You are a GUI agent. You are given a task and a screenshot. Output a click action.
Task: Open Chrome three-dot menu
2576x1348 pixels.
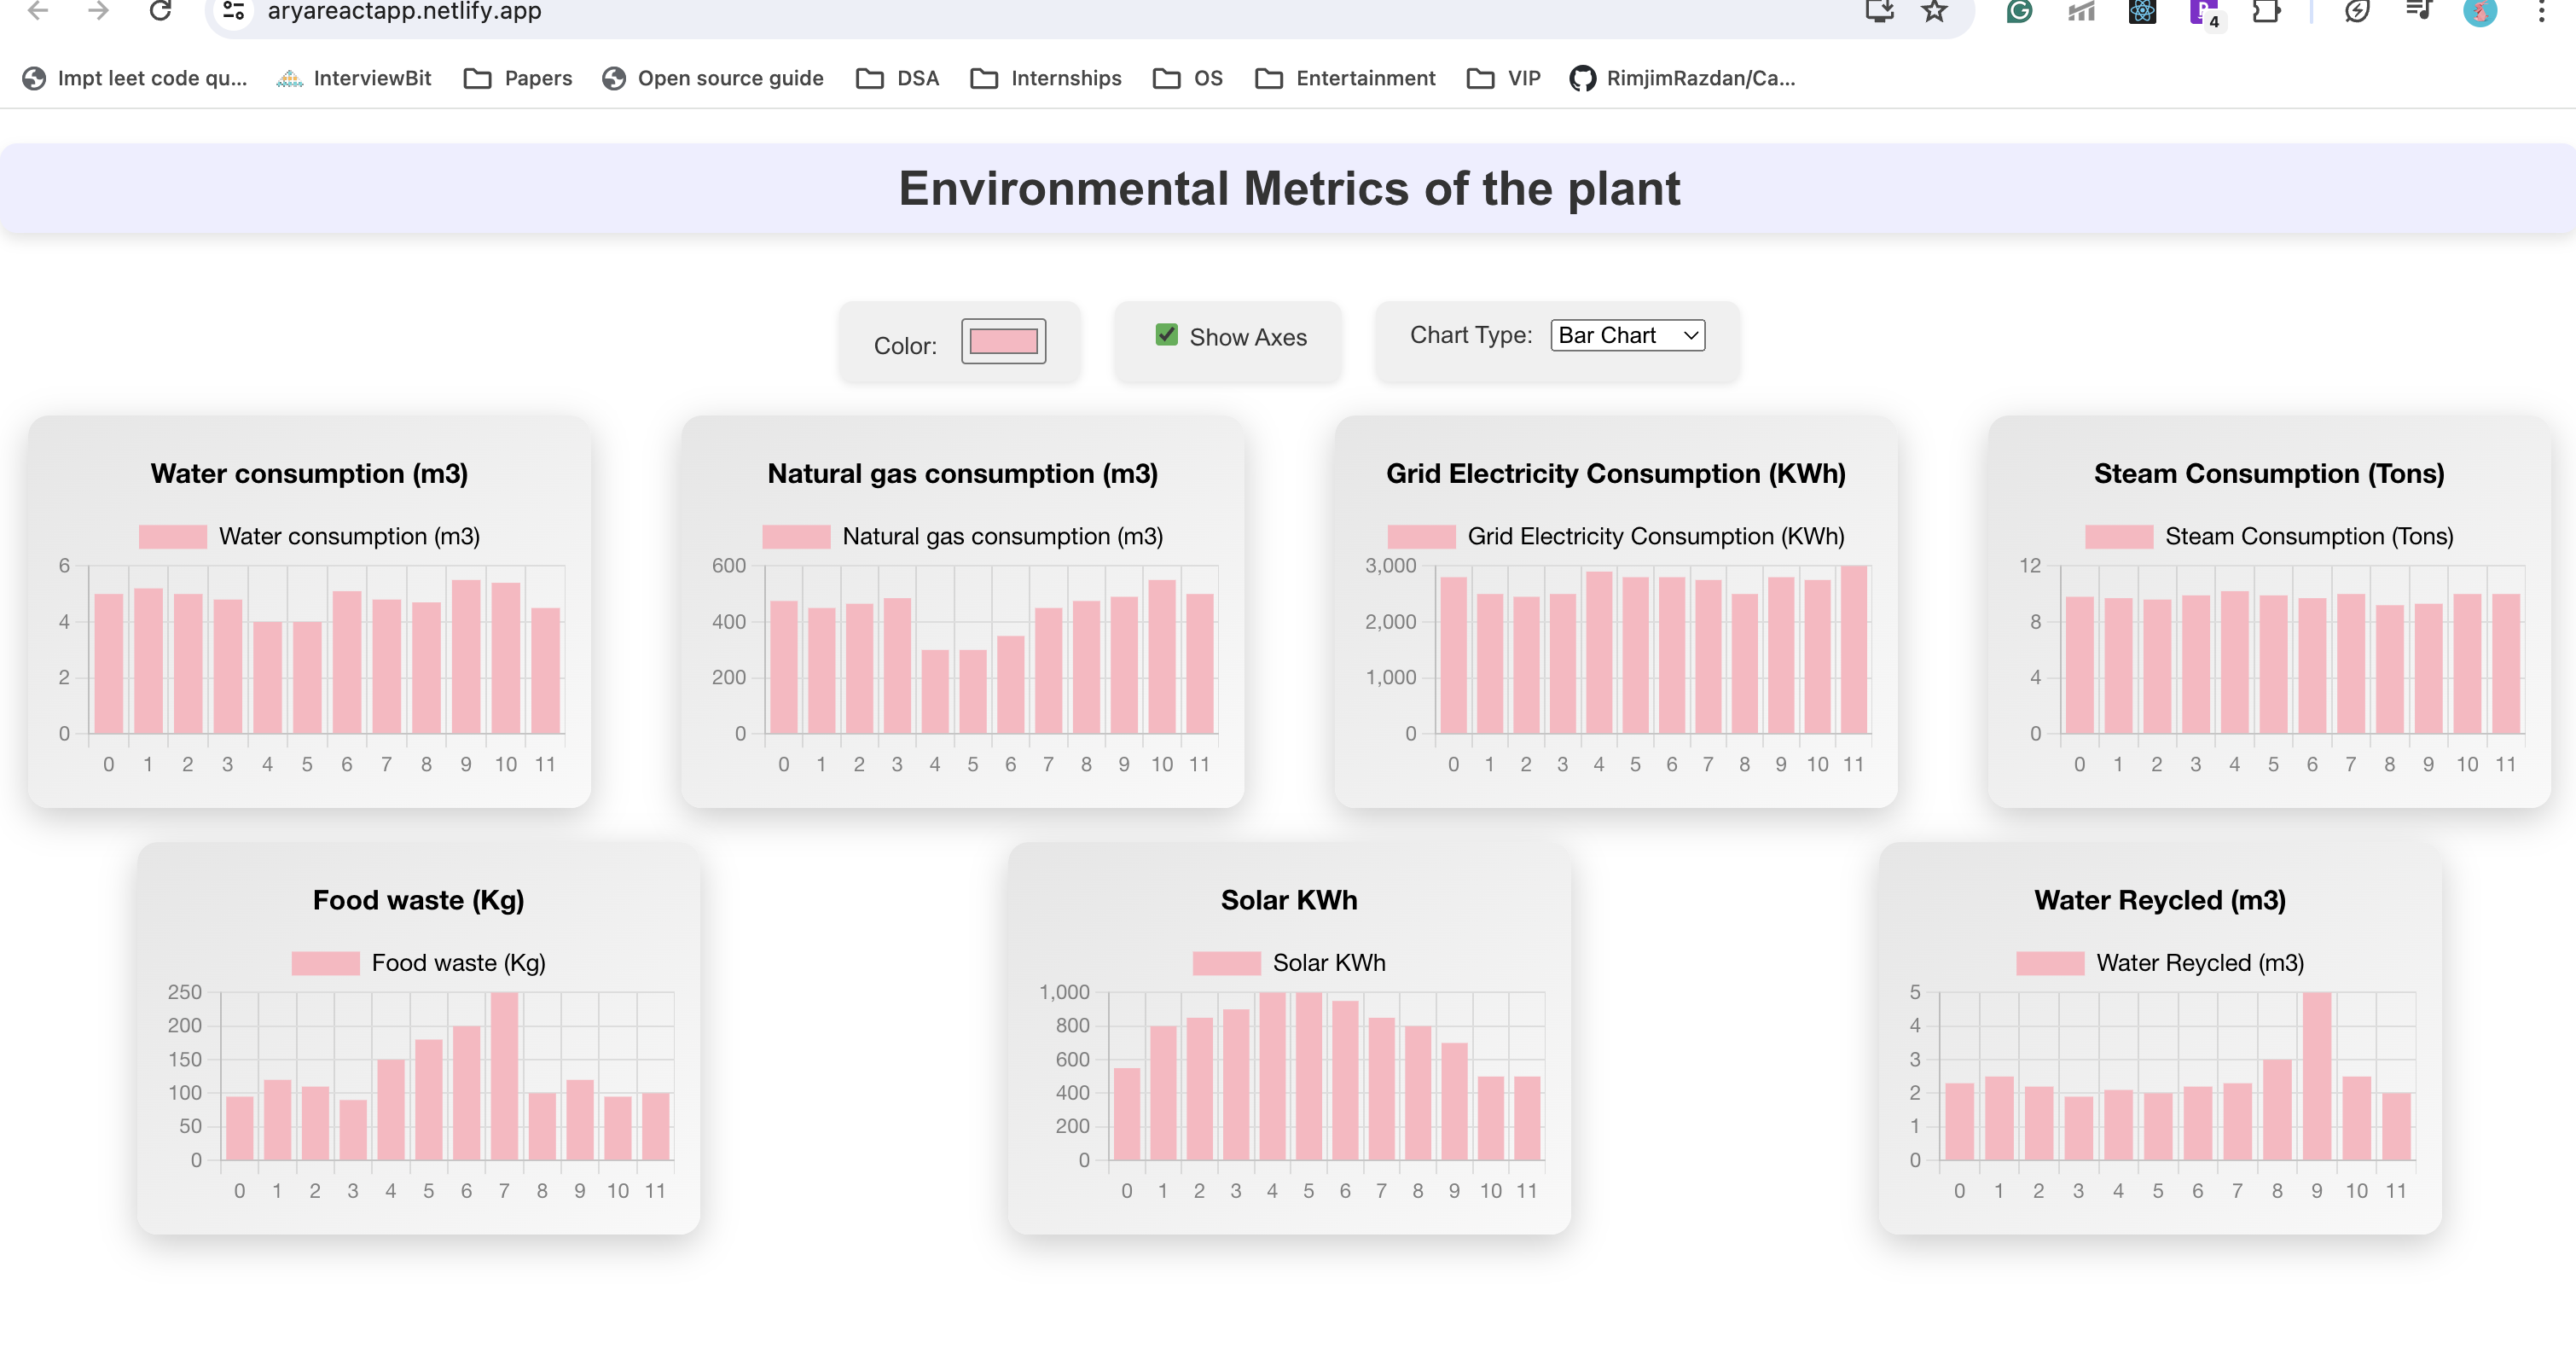point(2540,11)
